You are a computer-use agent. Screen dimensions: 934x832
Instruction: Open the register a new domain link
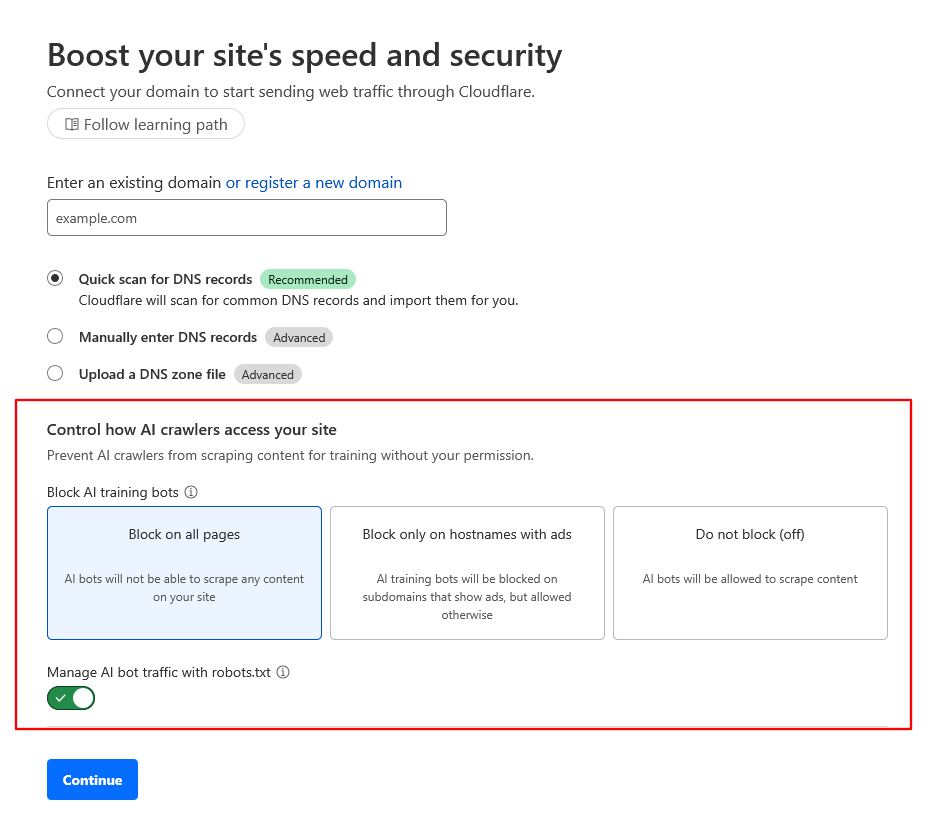[x=313, y=182]
